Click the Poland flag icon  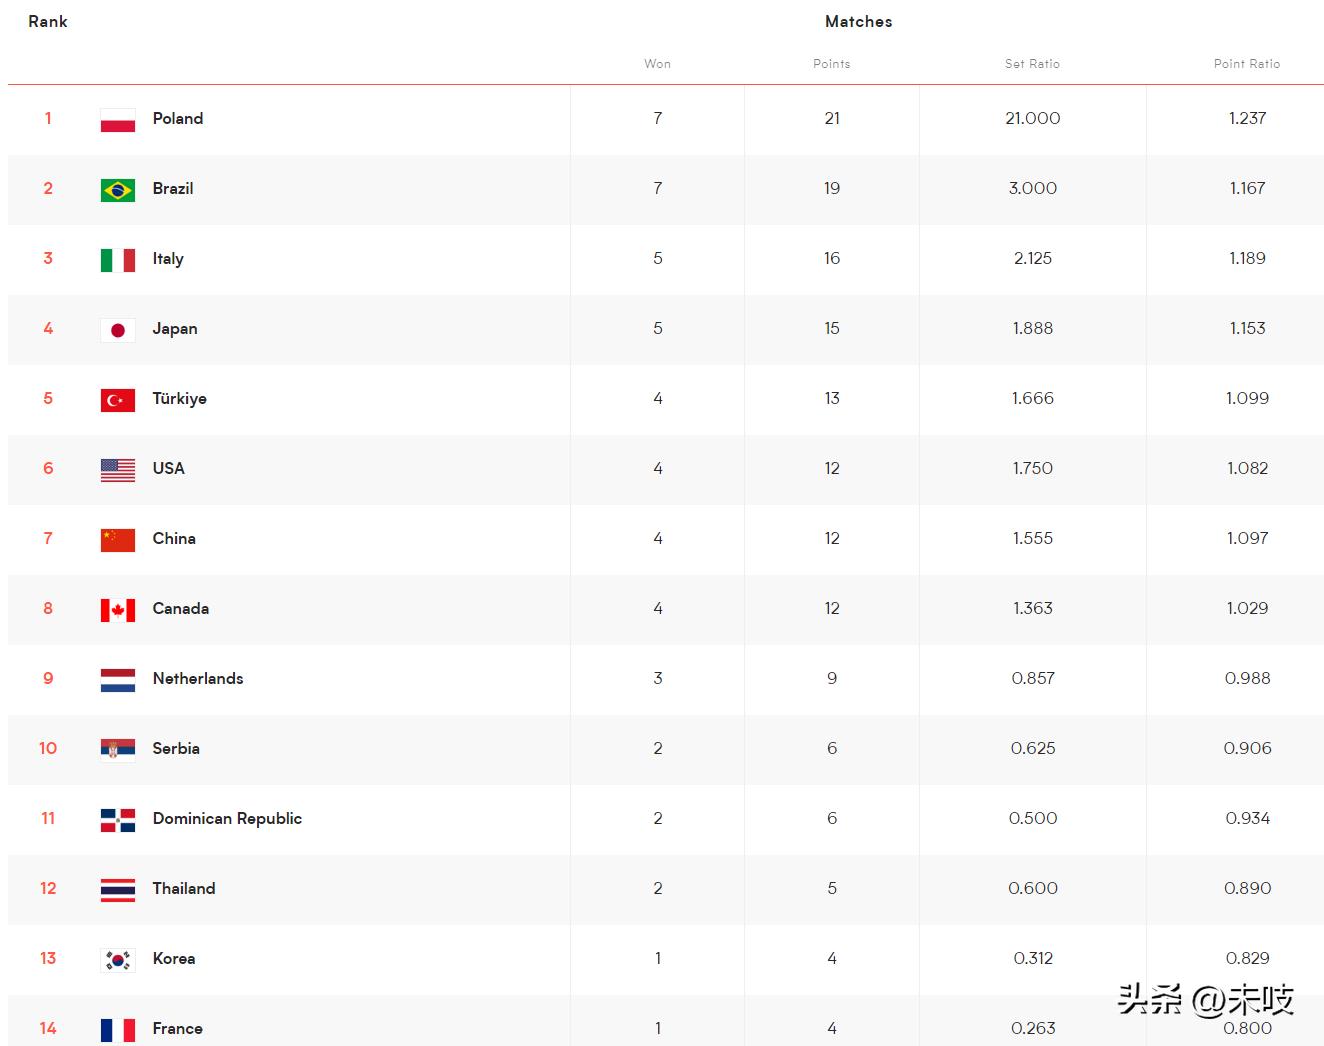118,119
